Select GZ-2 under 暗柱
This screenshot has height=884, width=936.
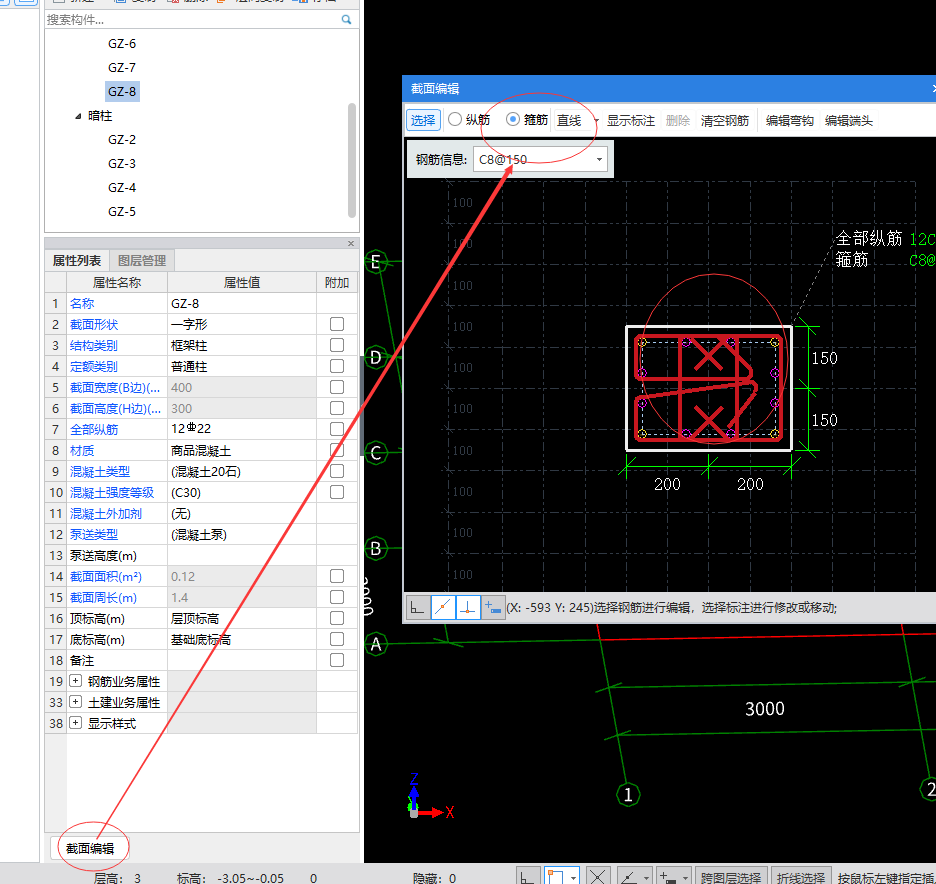coord(122,140)
